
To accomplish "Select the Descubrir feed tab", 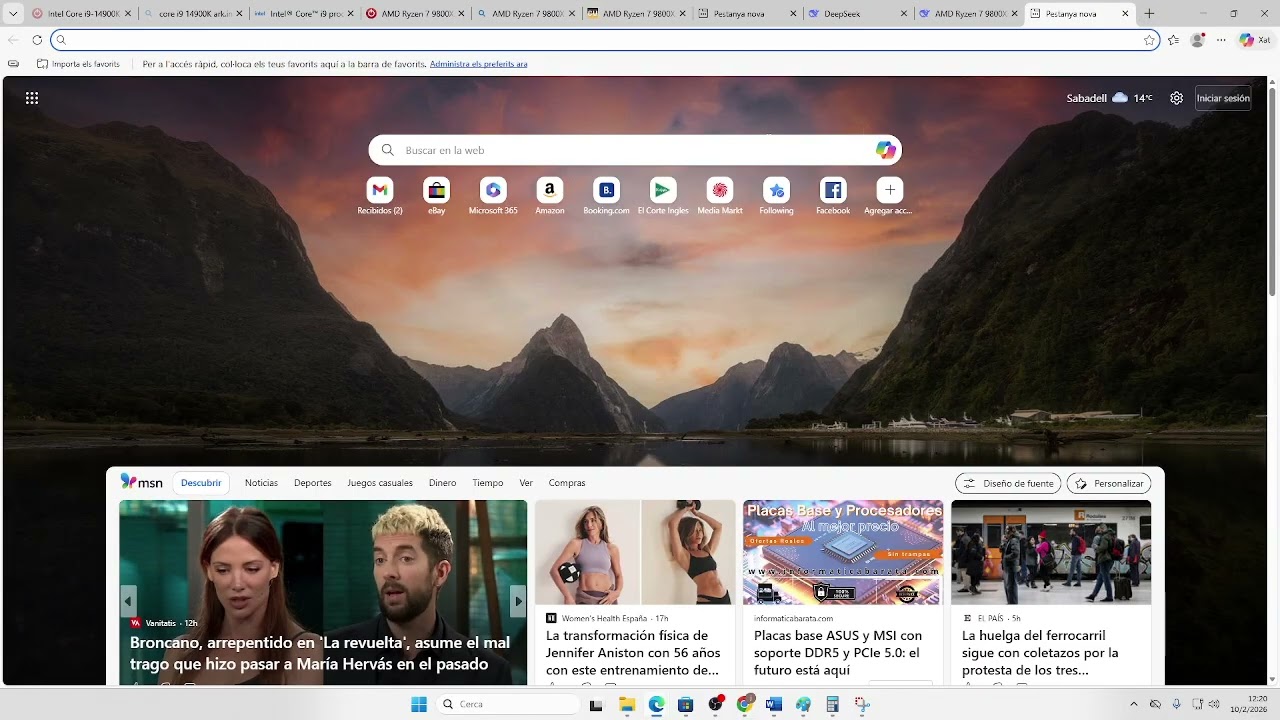I will click(x=201, y=483).
